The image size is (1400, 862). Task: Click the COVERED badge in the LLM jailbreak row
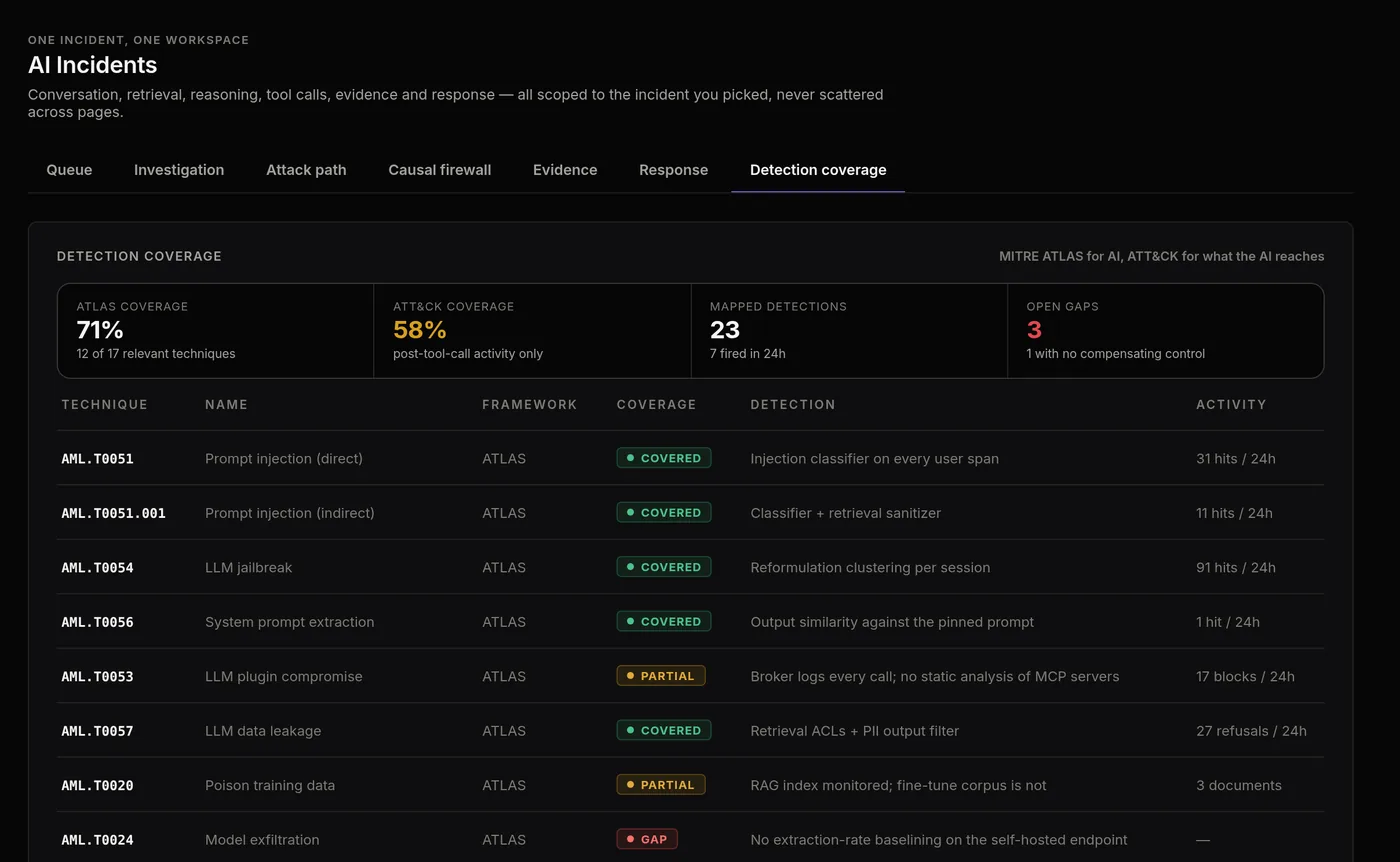pos(664,567)
